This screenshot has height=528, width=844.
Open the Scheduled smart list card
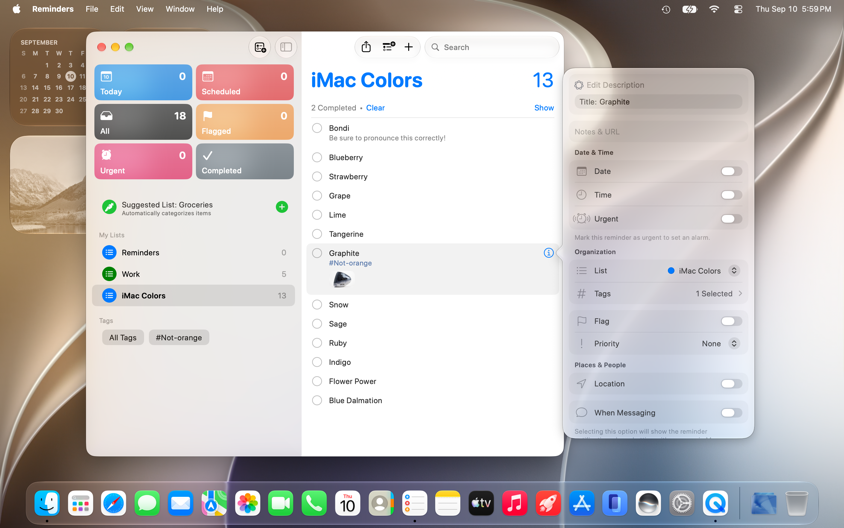tap(245, 83)
